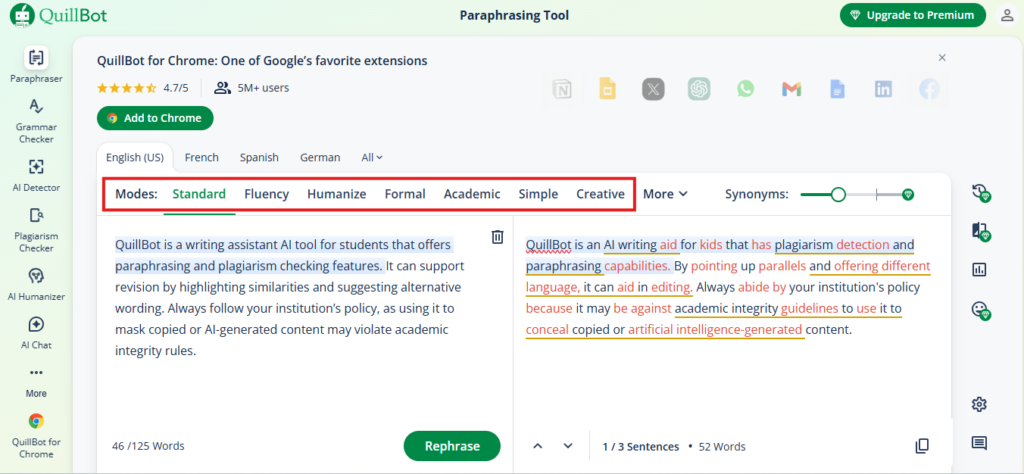1024x474 pixels.
Task: Click the Gmail integration icon
Action: [x=792, y=89]
